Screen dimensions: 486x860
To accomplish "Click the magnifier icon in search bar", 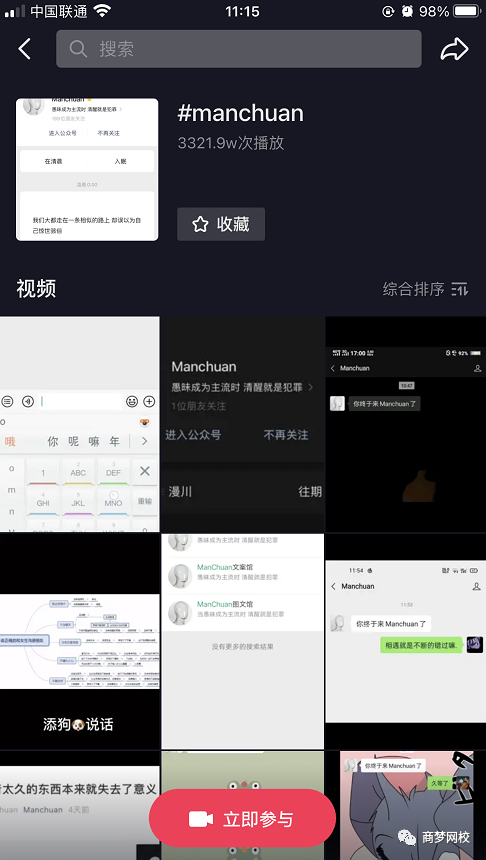I will click(x=78, y=49).
